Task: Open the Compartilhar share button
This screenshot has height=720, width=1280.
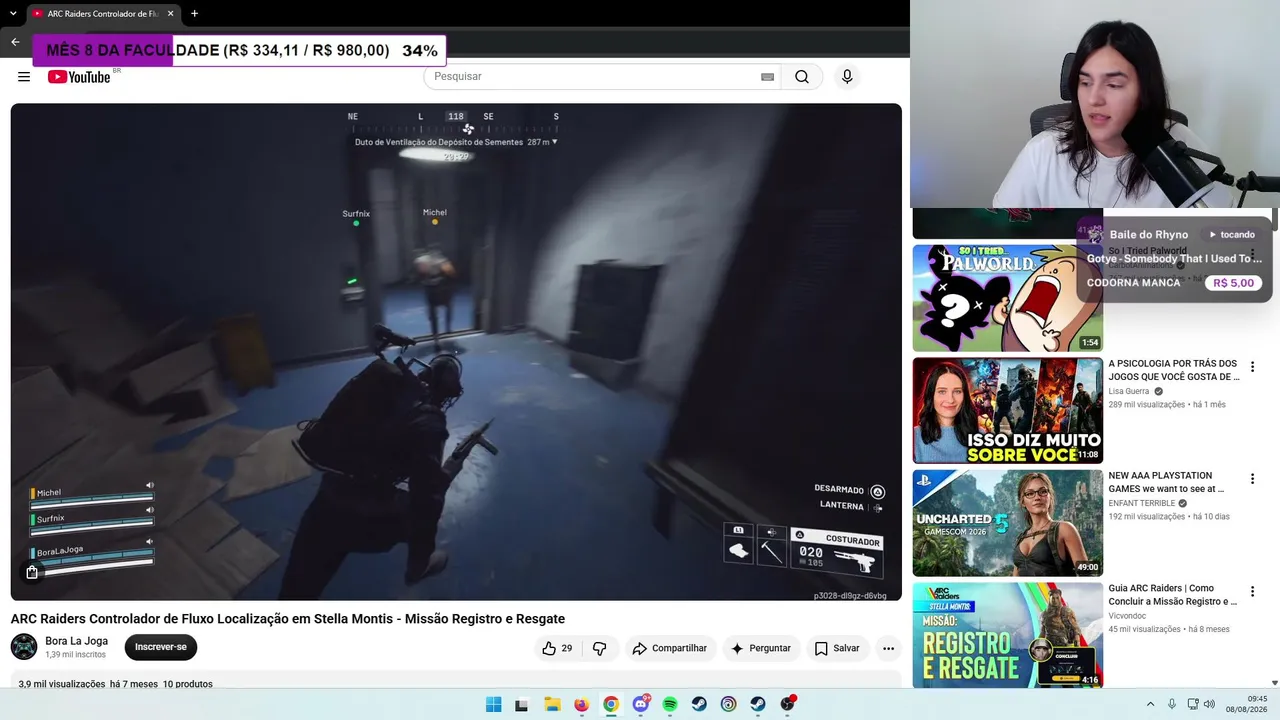Action: pos(670,648)
